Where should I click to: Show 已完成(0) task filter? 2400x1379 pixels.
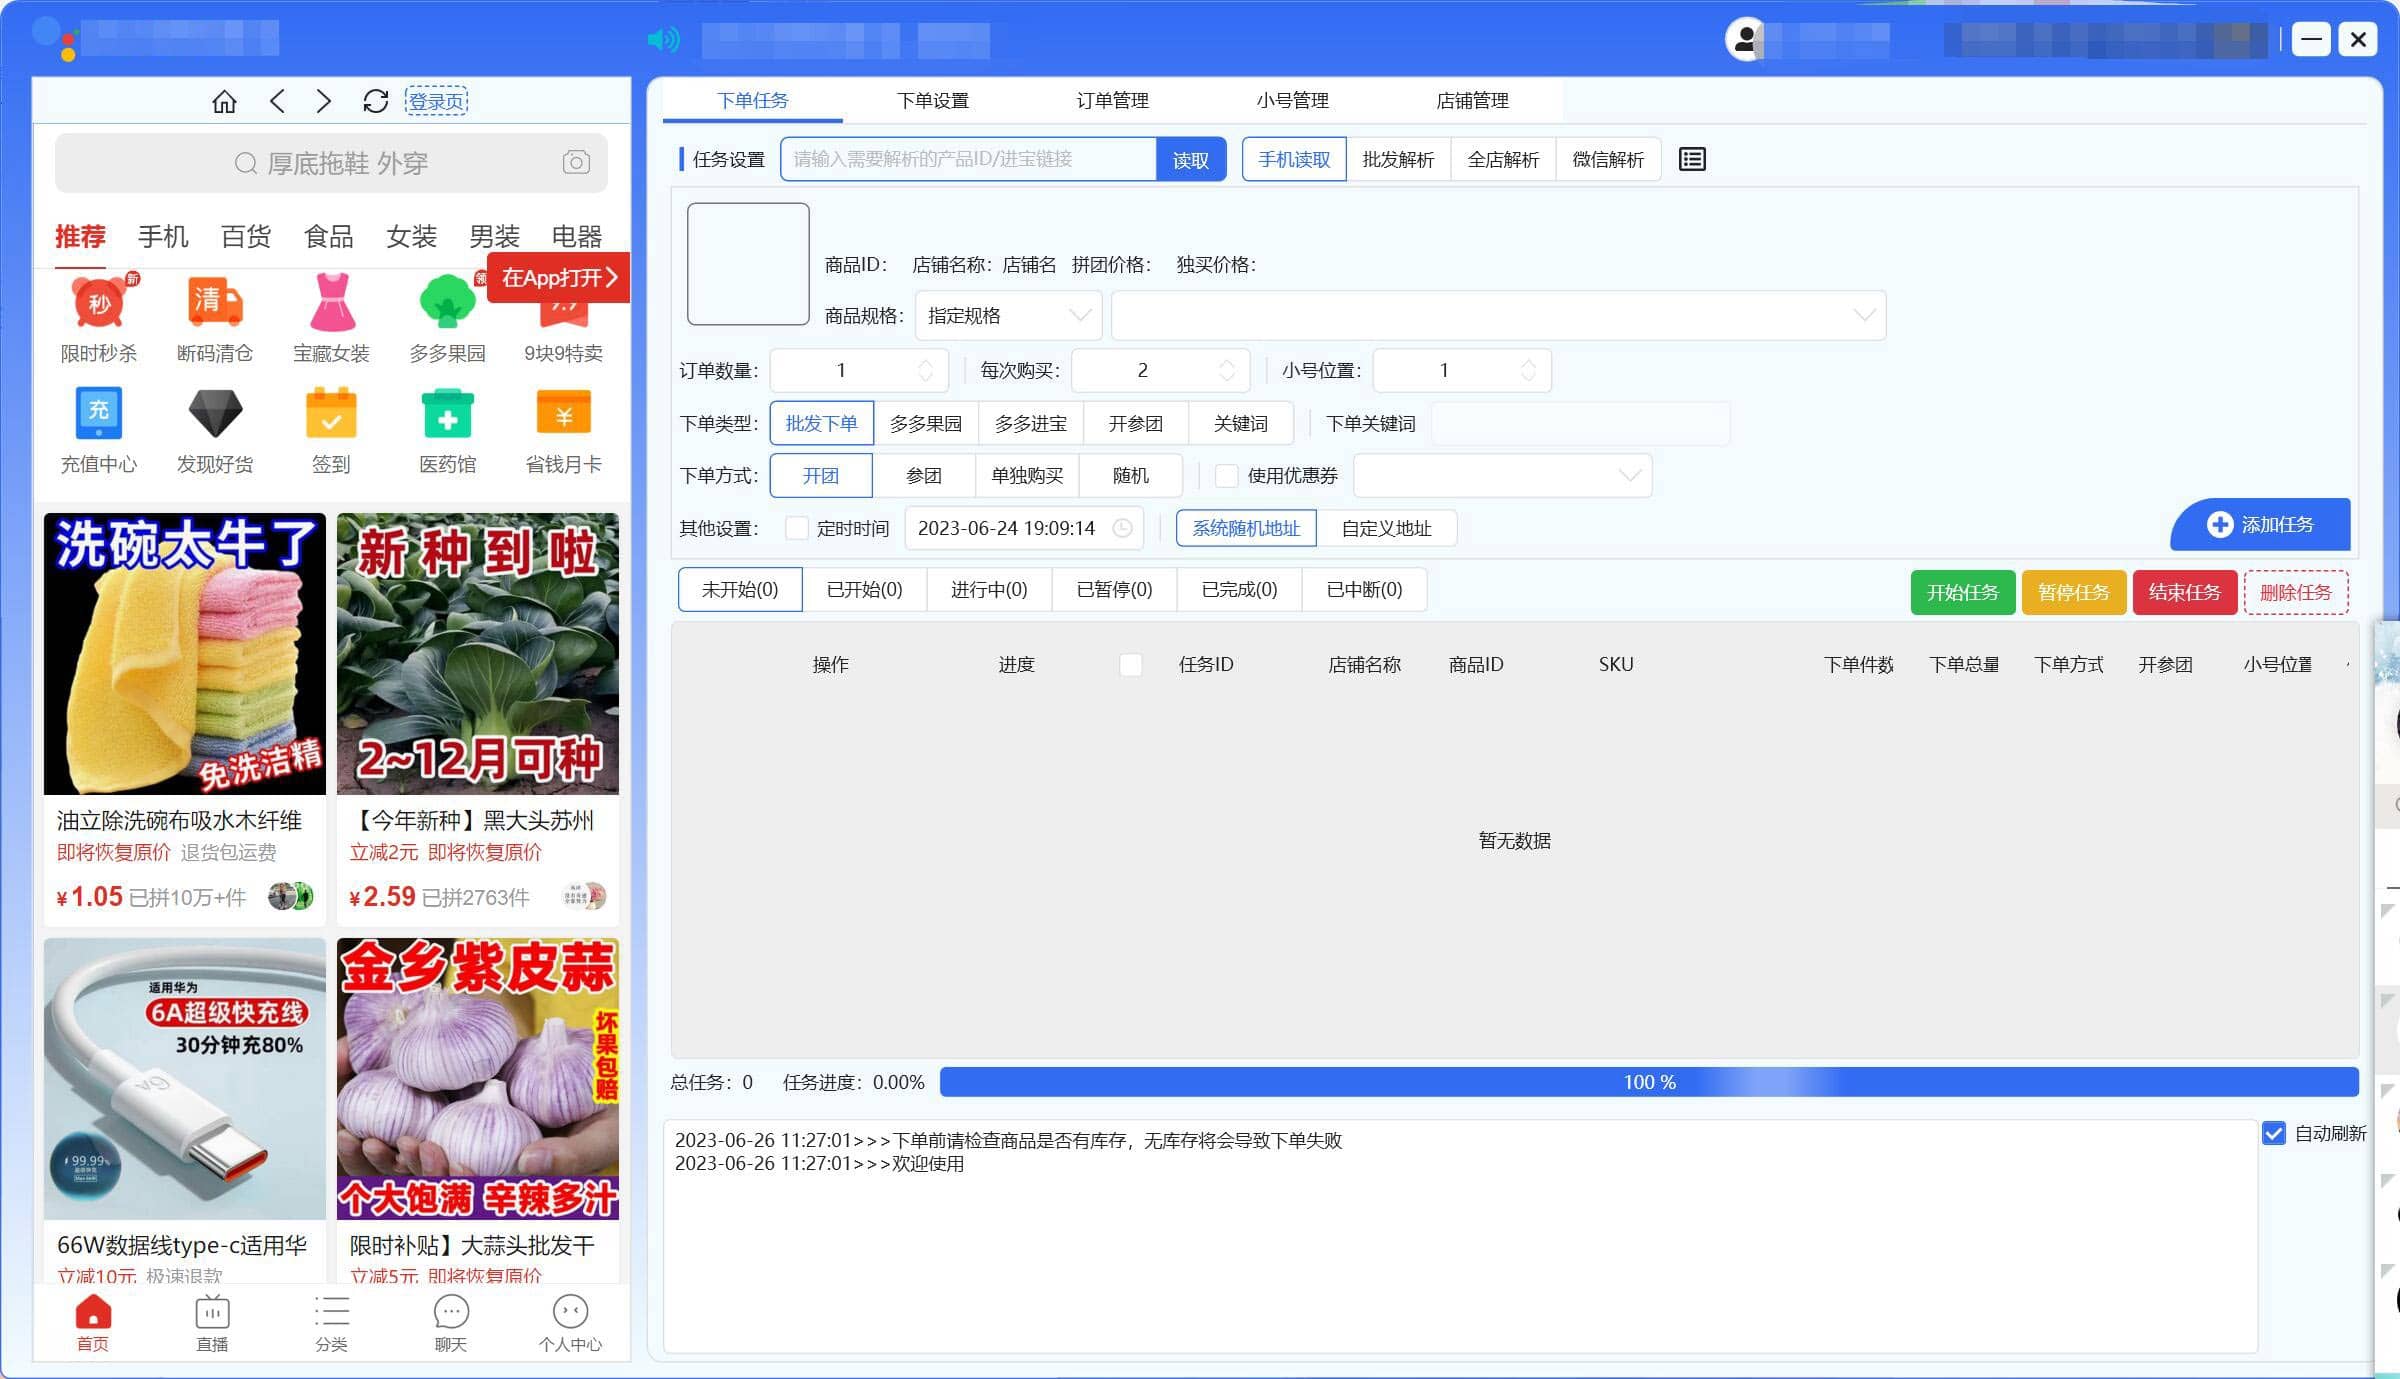[1239, 590]
